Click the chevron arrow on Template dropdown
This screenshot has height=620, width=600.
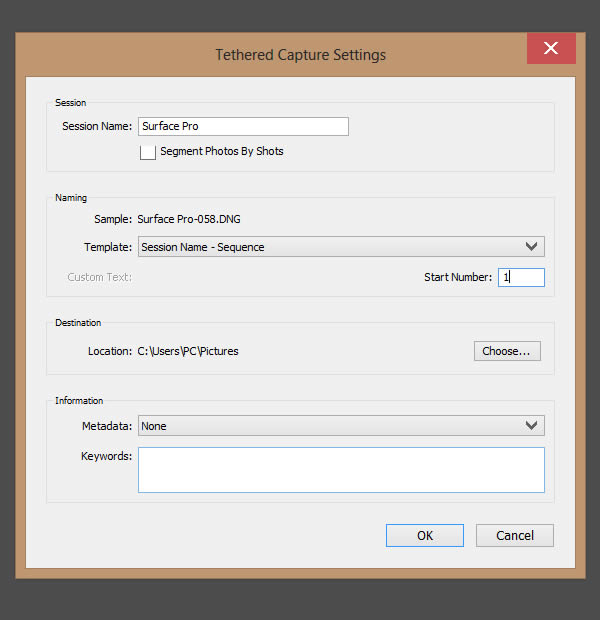click(531, 247)
